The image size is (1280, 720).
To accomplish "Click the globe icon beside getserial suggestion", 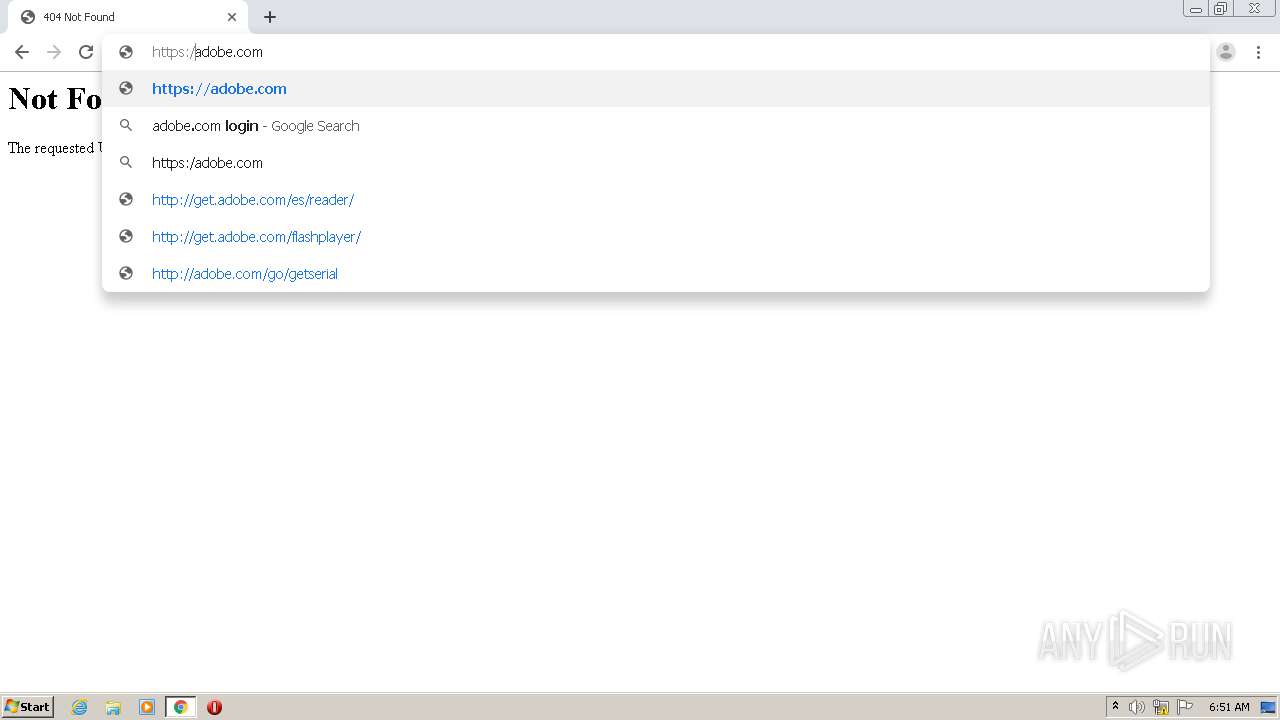I will pos(126,274).
